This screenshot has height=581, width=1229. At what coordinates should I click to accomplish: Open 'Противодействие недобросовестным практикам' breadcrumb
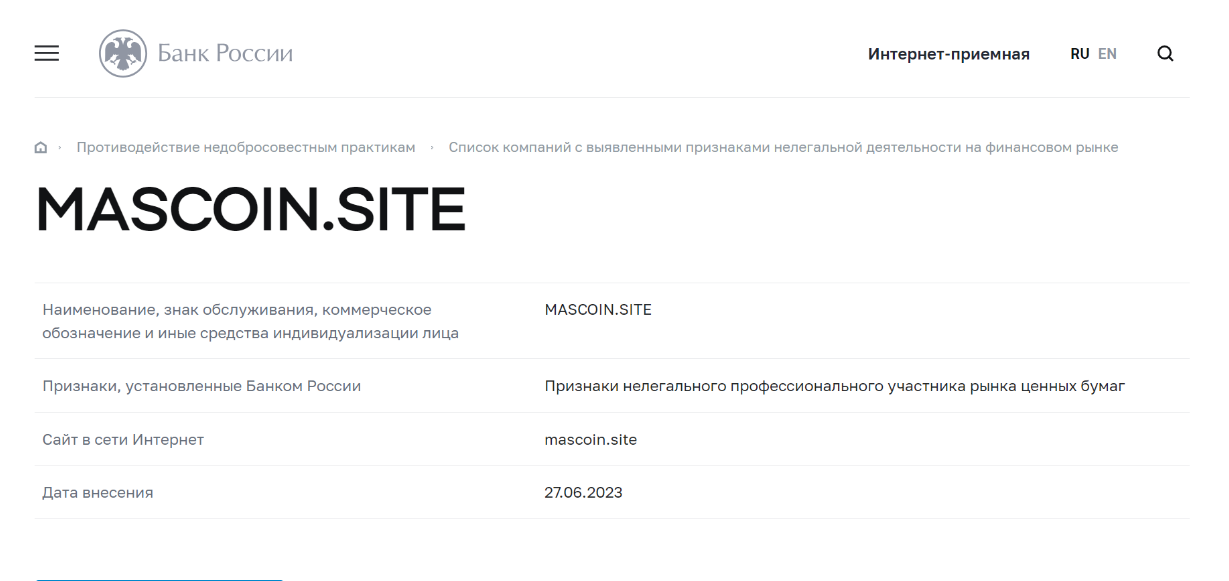click(246, 148)
